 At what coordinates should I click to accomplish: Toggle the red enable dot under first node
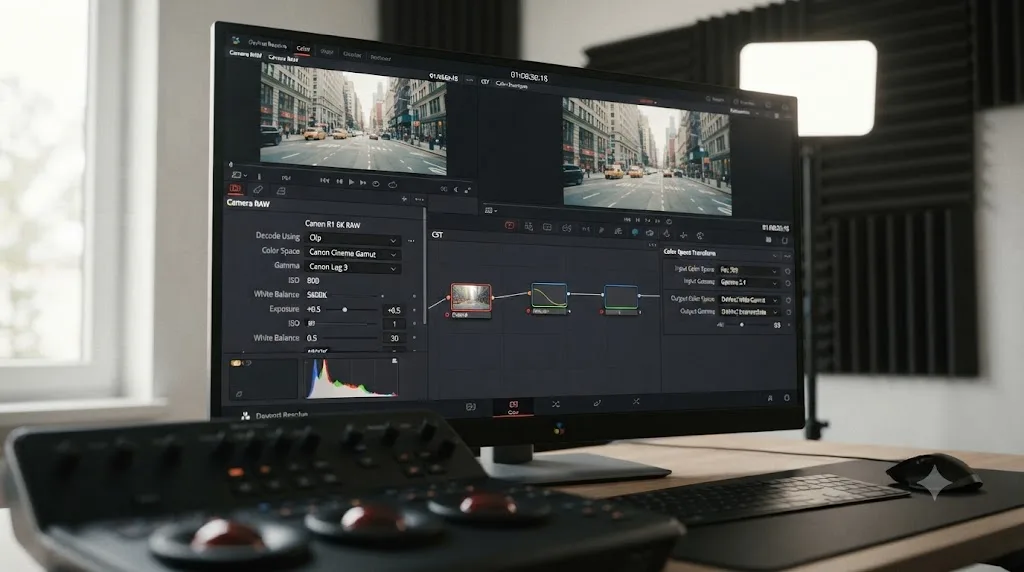(447, 315)
